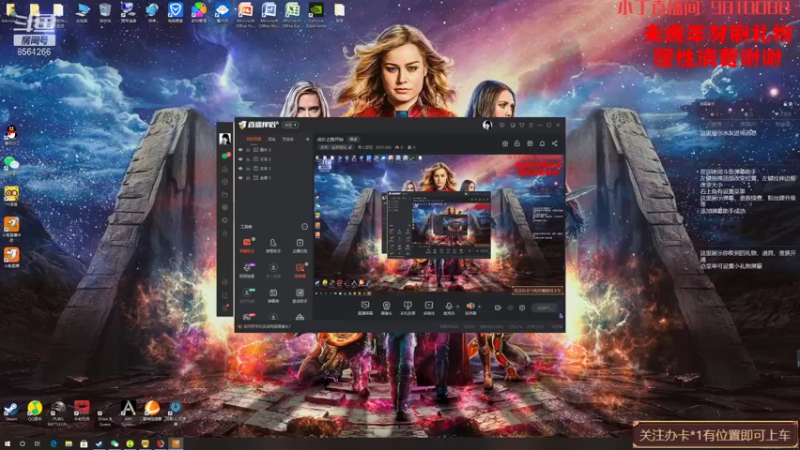Click the bell notification icon above preview
This screenshot has width=800, height=450.
pos(542,143)
